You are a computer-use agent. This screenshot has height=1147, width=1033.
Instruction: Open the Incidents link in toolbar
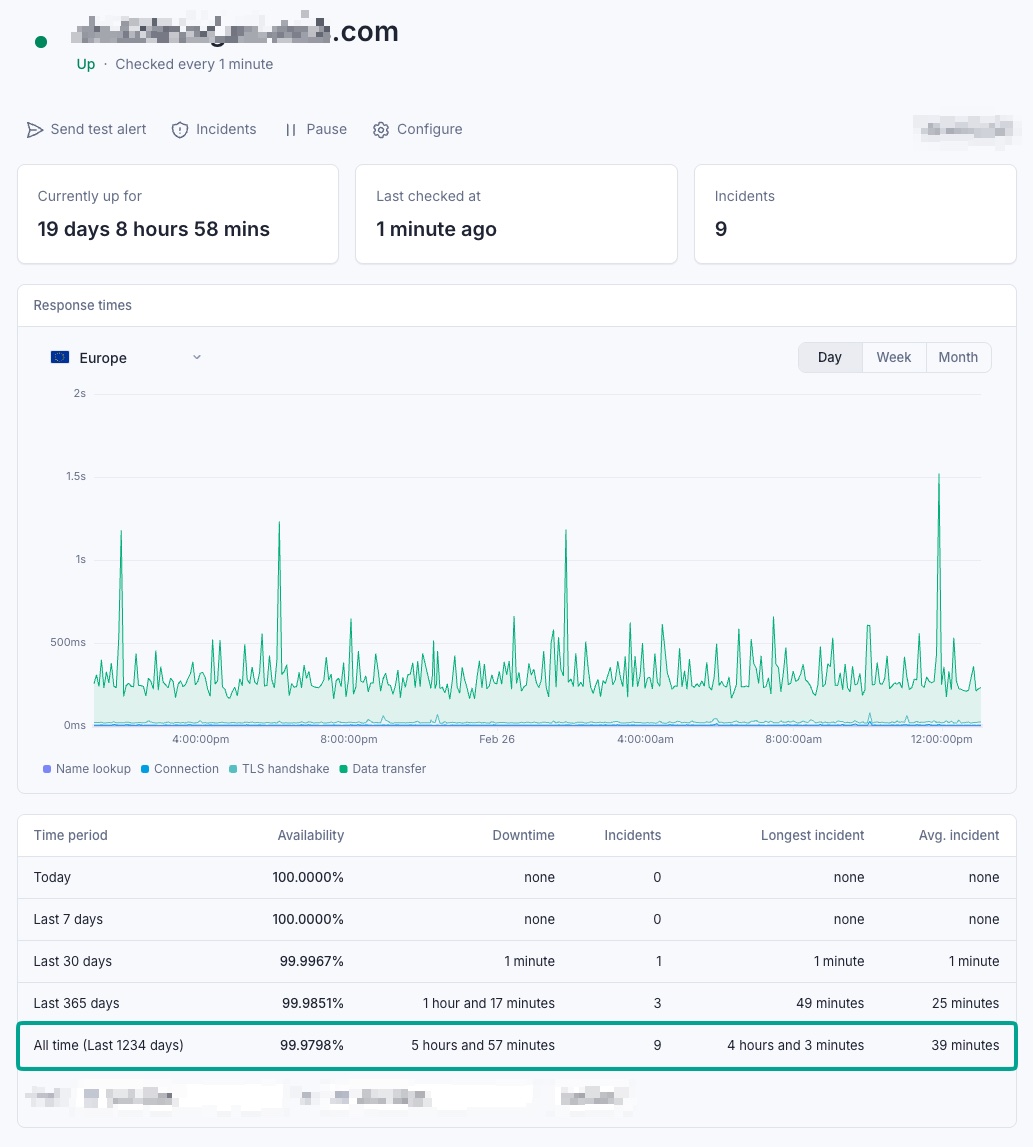(226, 129)
